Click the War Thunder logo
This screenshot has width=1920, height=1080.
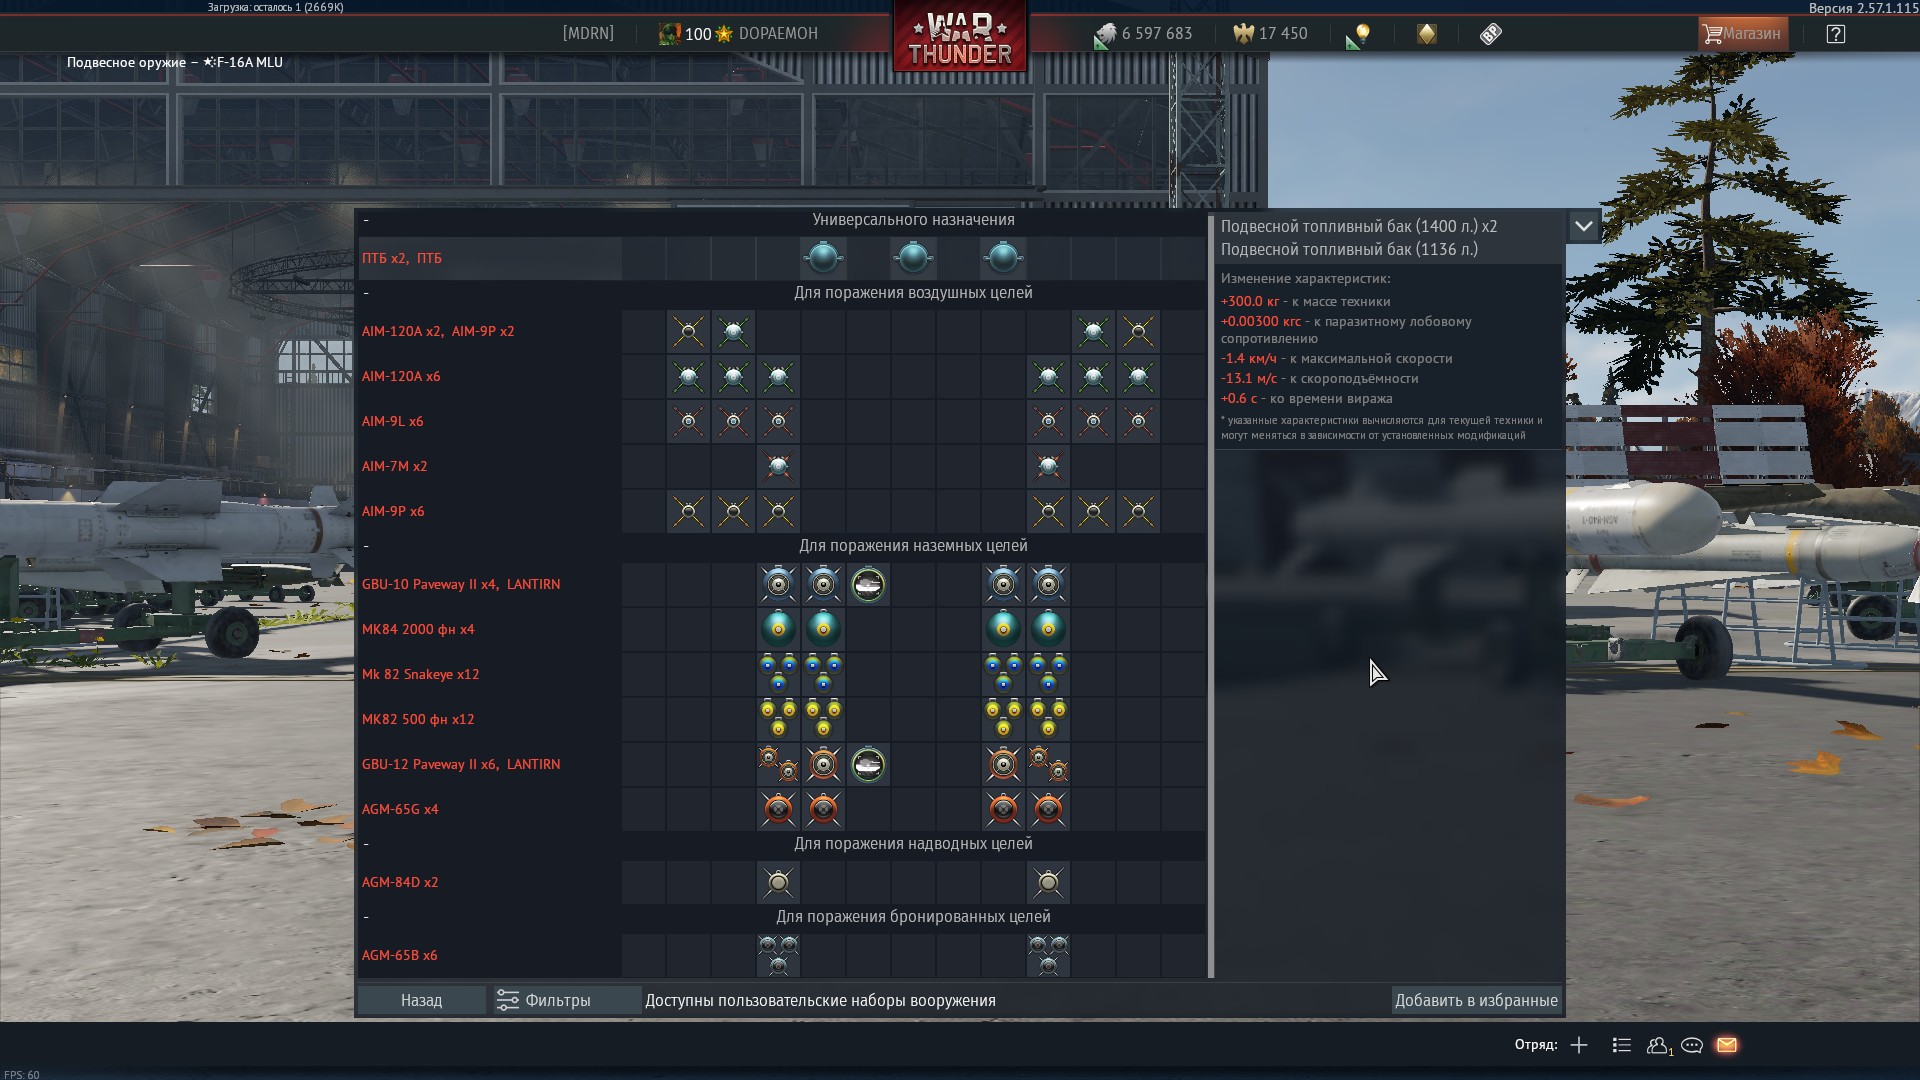pyautogui.click(x=959, y=38)
